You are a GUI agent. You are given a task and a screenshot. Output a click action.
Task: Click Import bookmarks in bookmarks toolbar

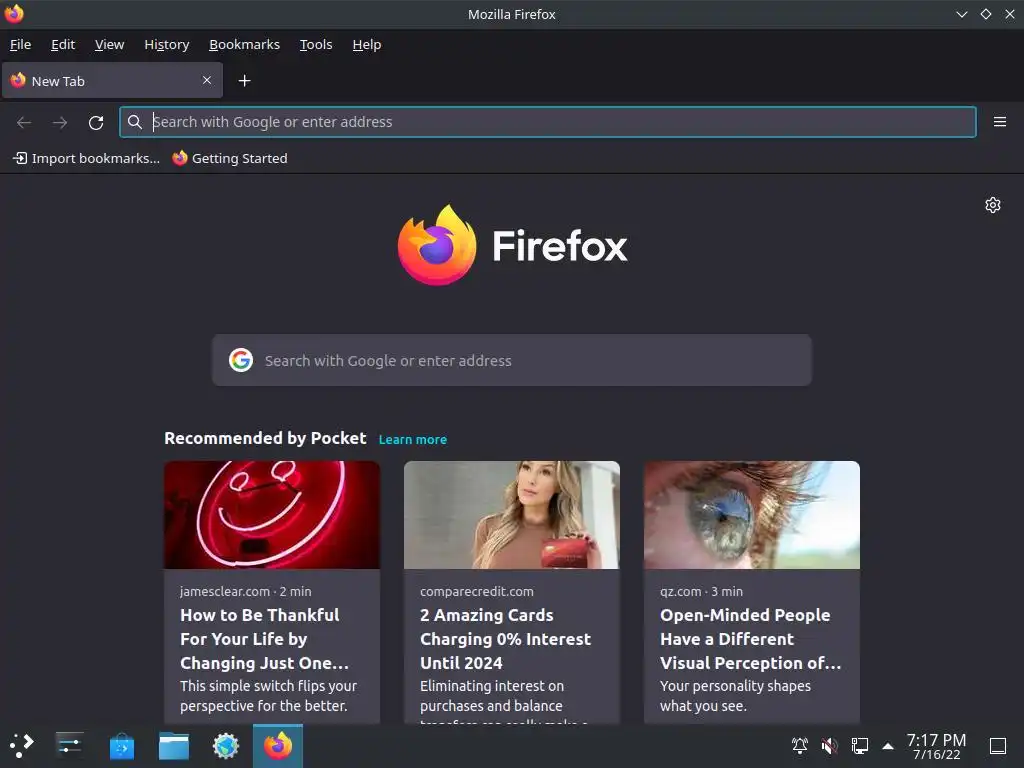(86, 158)
